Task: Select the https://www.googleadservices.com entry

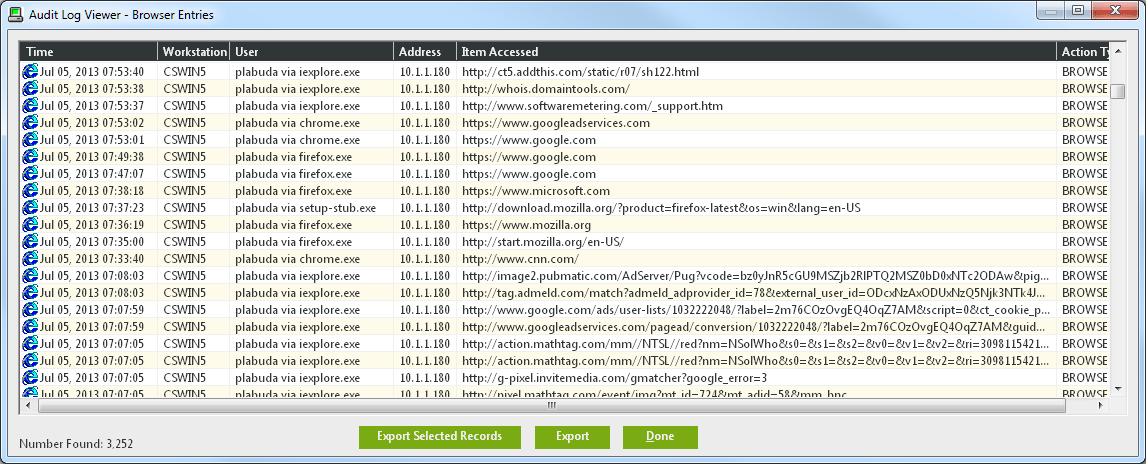Action: (556, 123)
